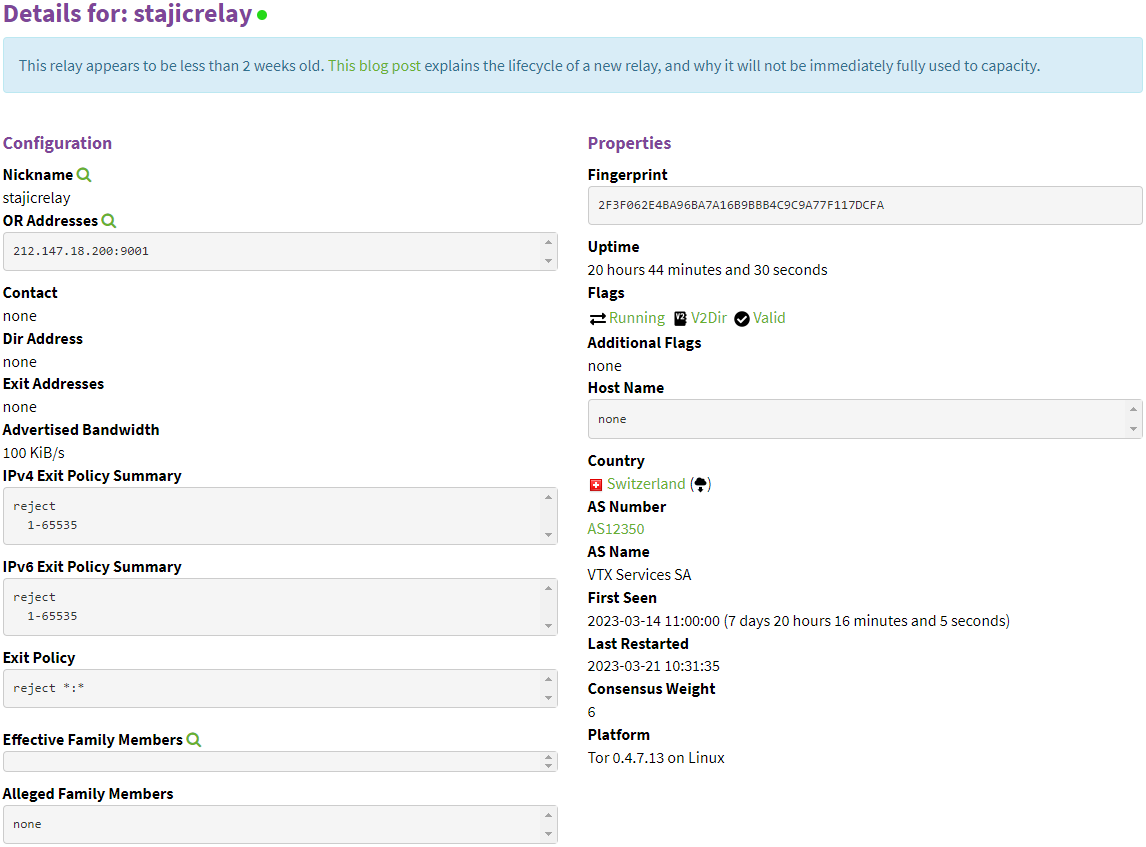Click the search icon beside OR Addresses

109,221
